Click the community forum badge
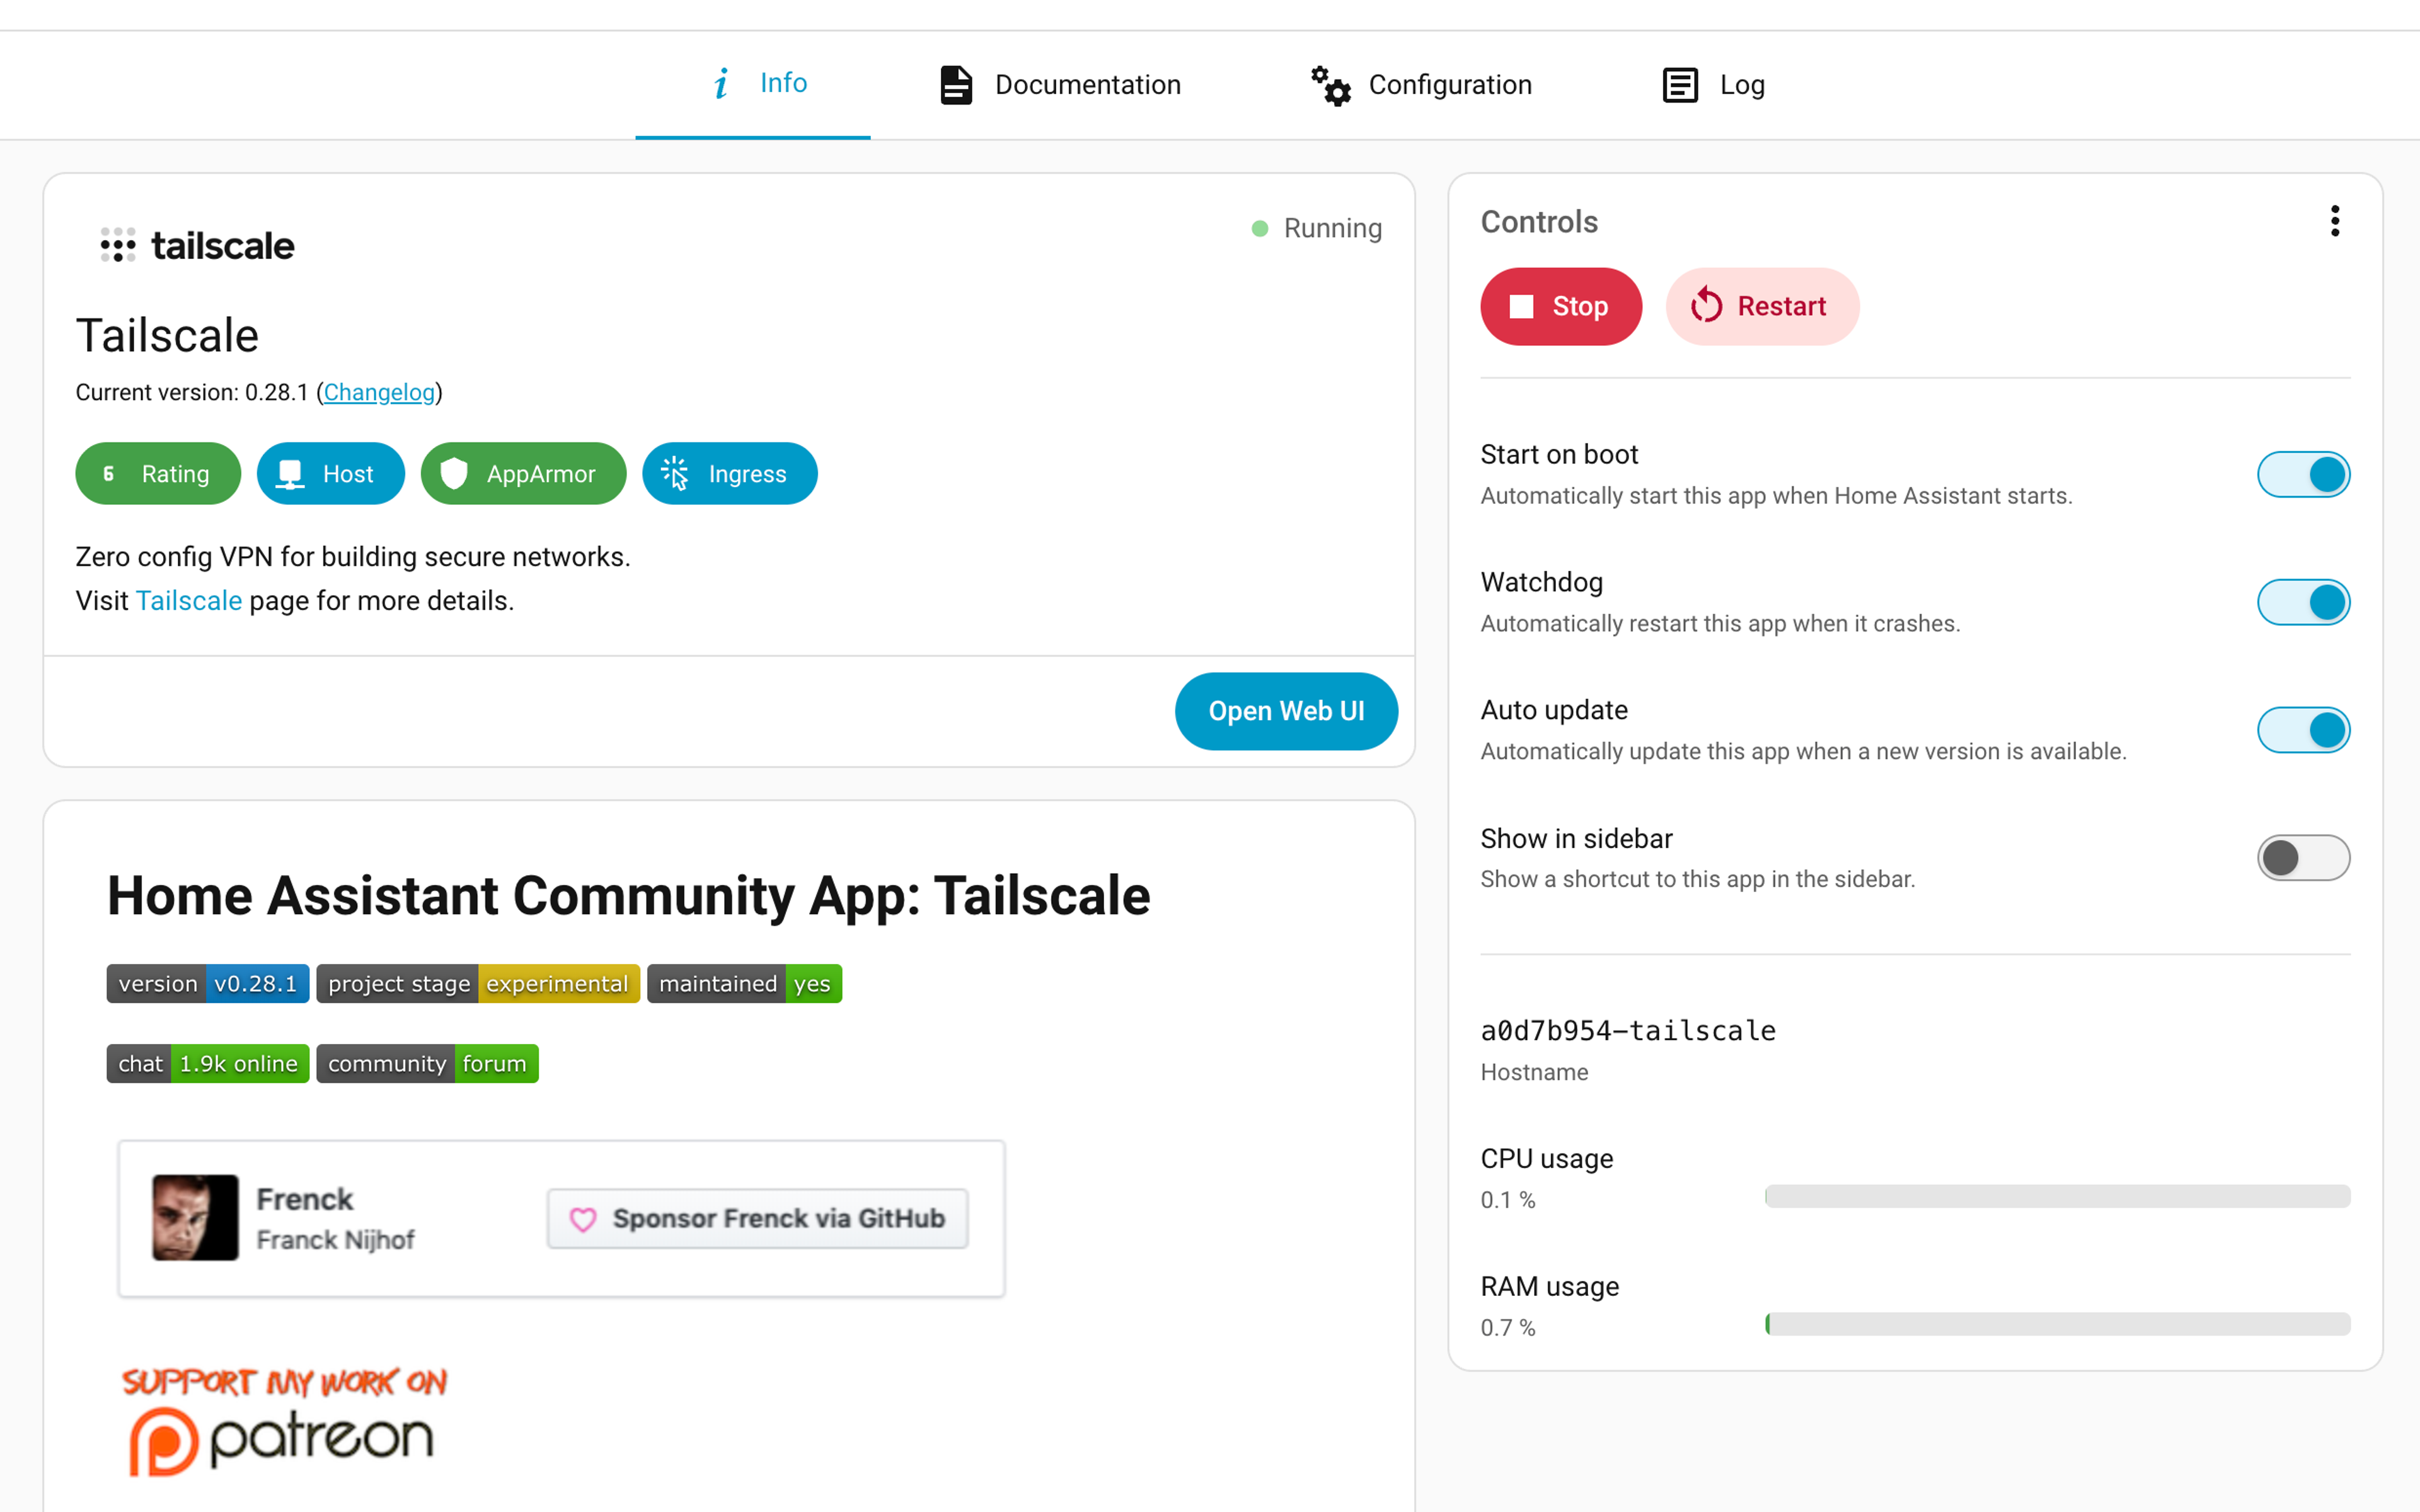The image size is (2420, 1512). pos(428,1064)
